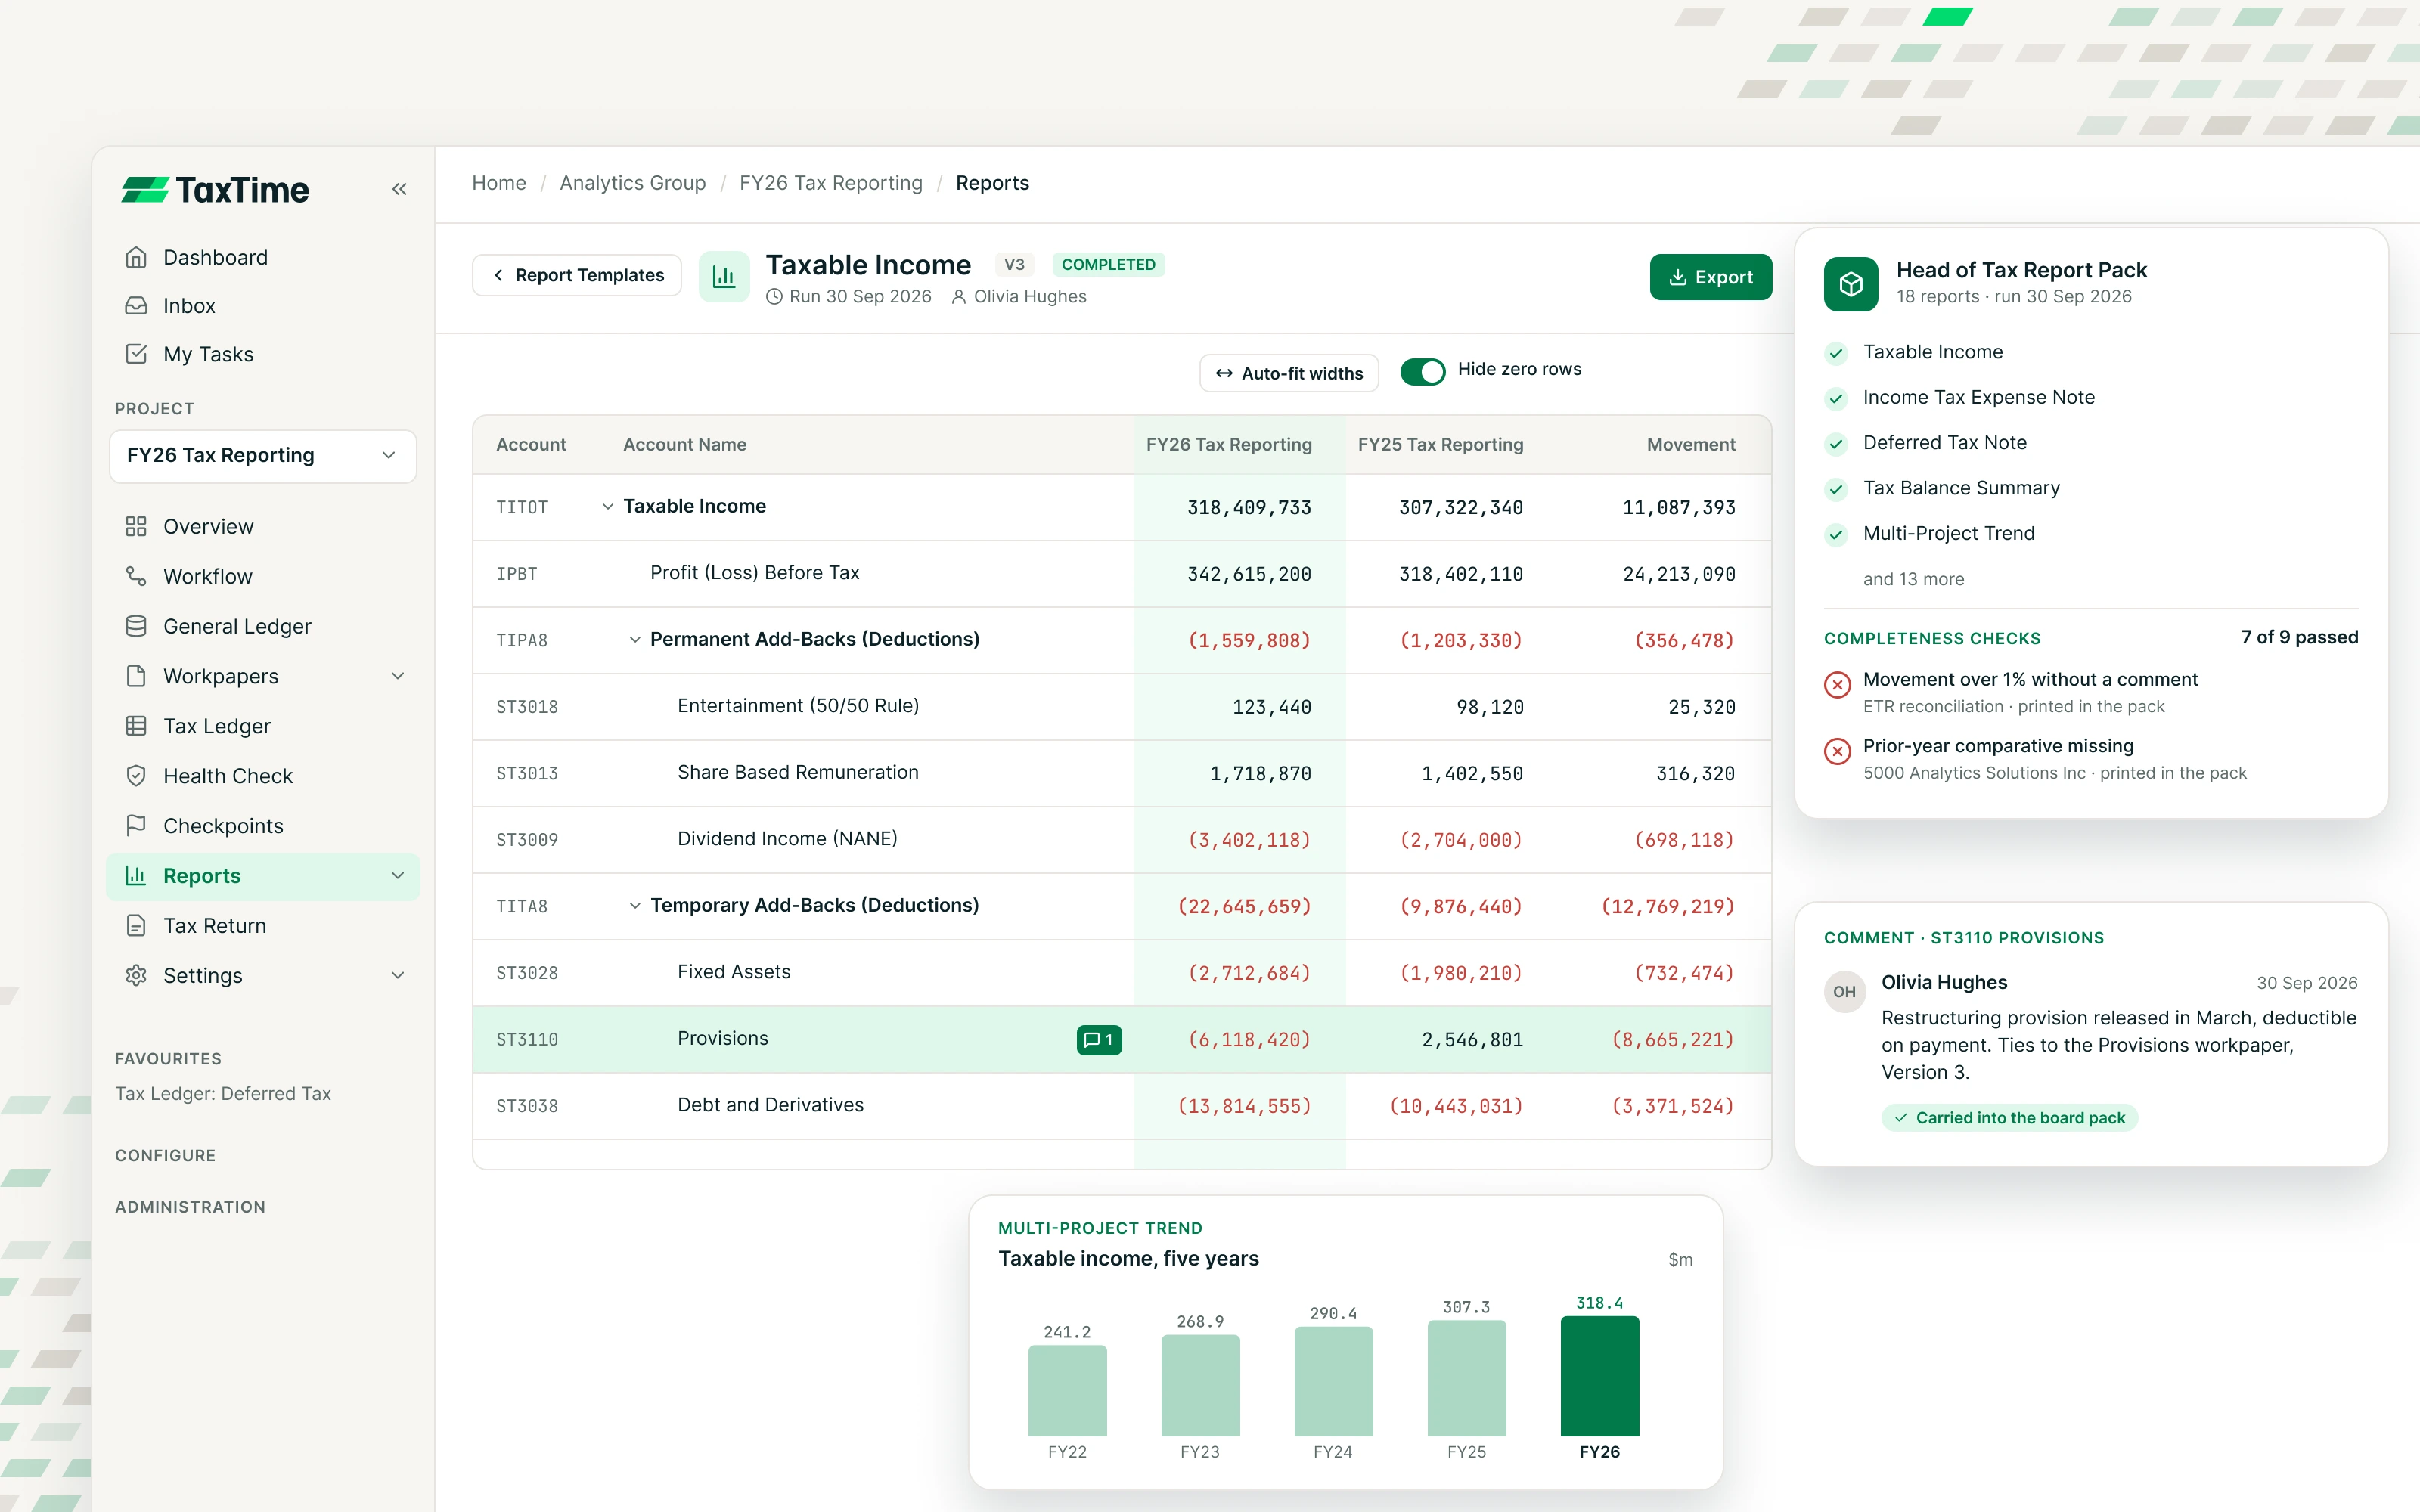Image resolution: width=2420 pixels, height=1512 pixels.
Task: Click the COMPLETED status badge
Action: 1108,265
